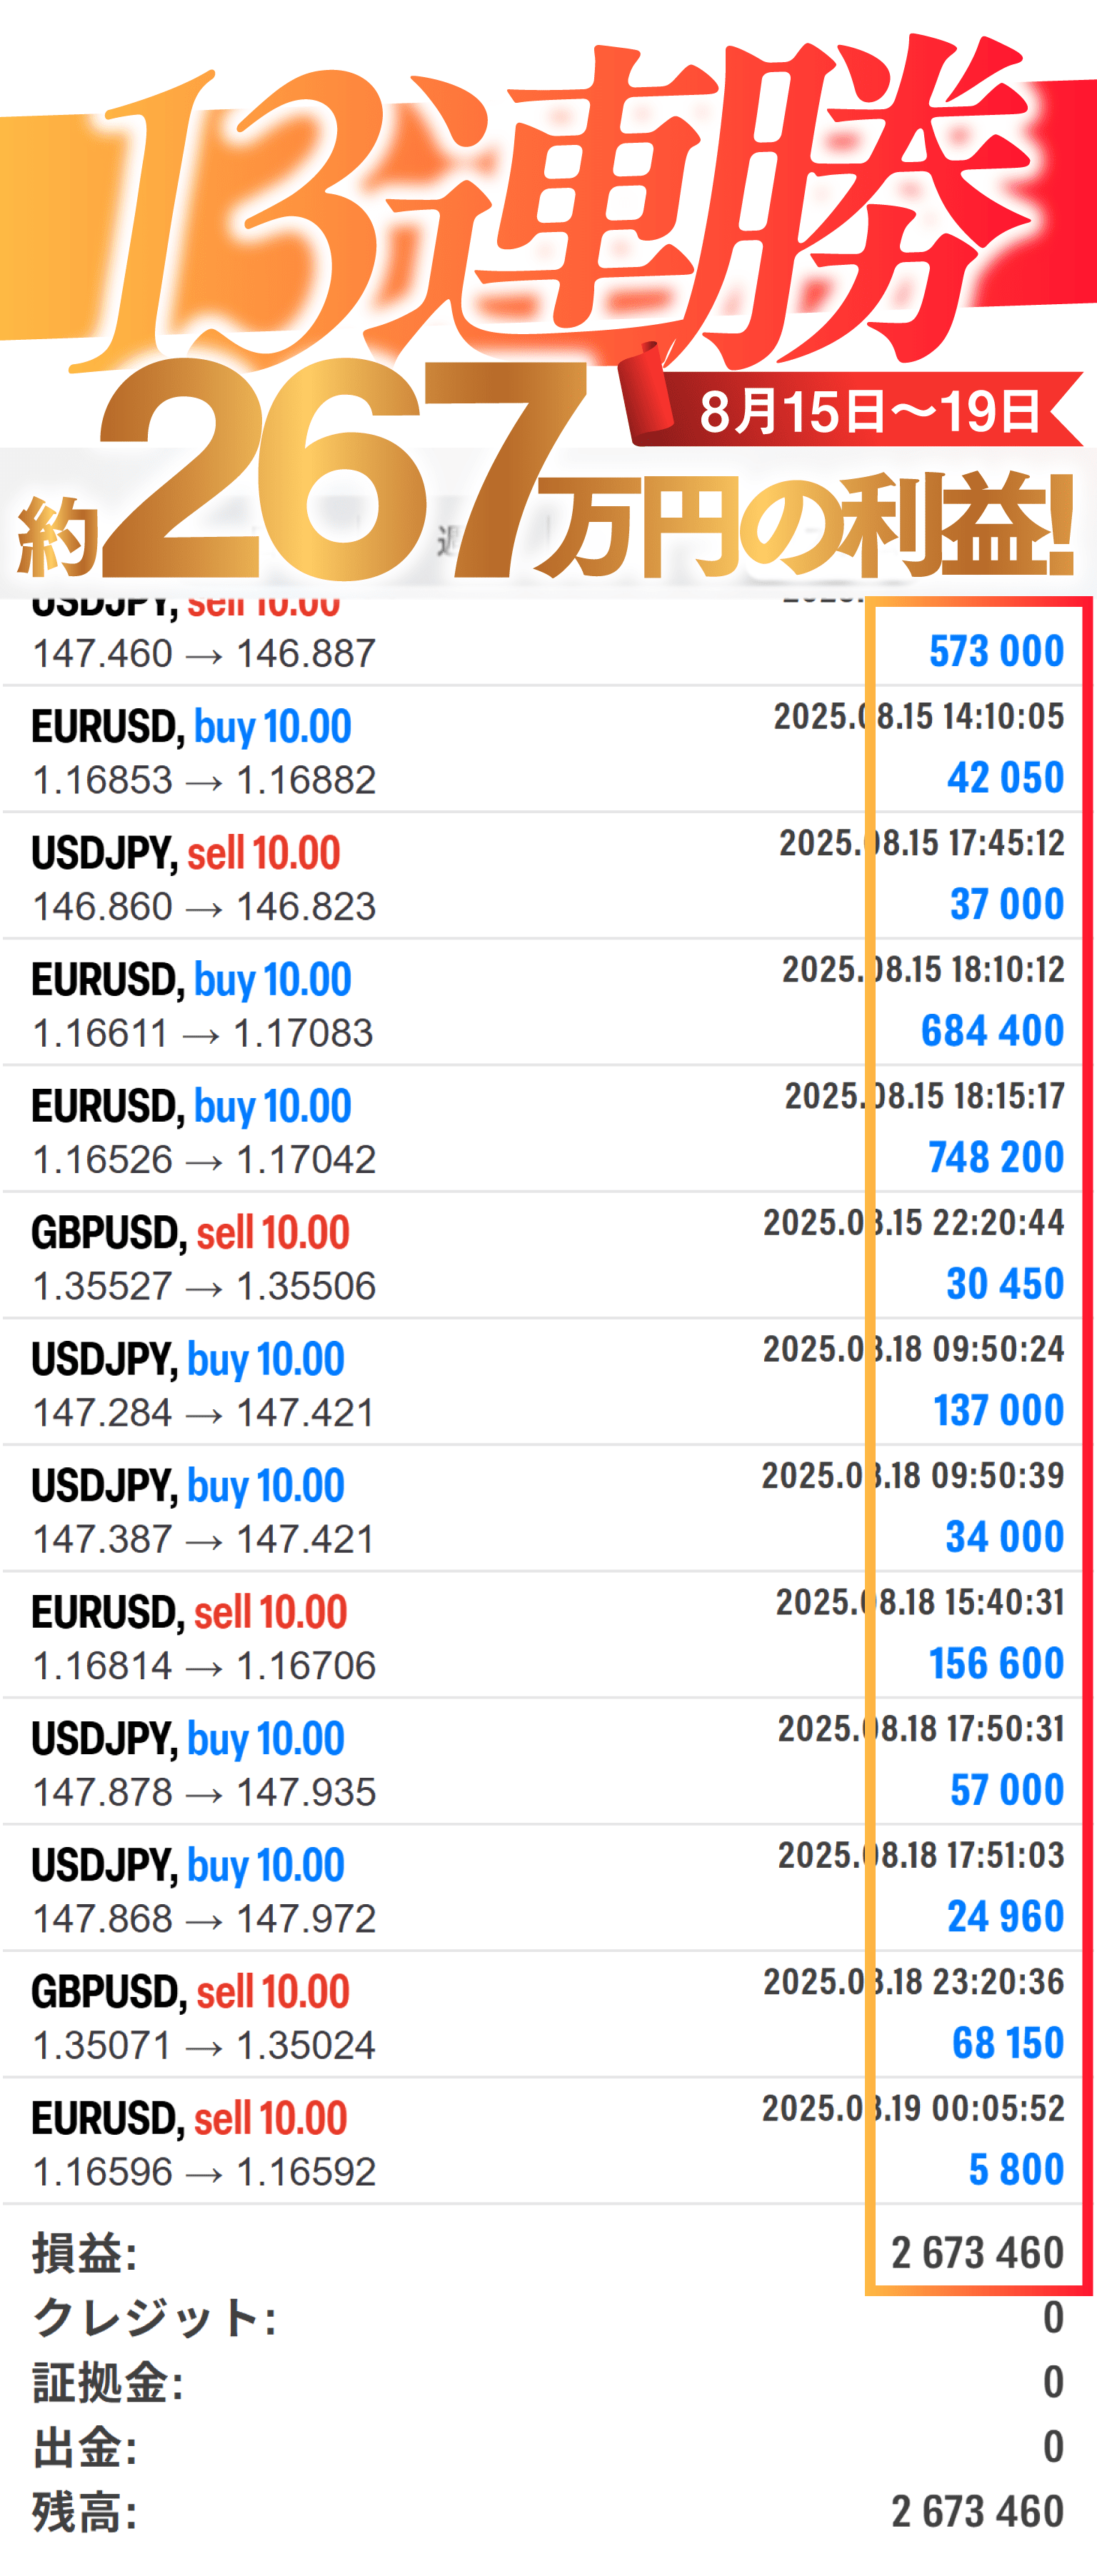Click the 損益 summary label

[85, 2254]
